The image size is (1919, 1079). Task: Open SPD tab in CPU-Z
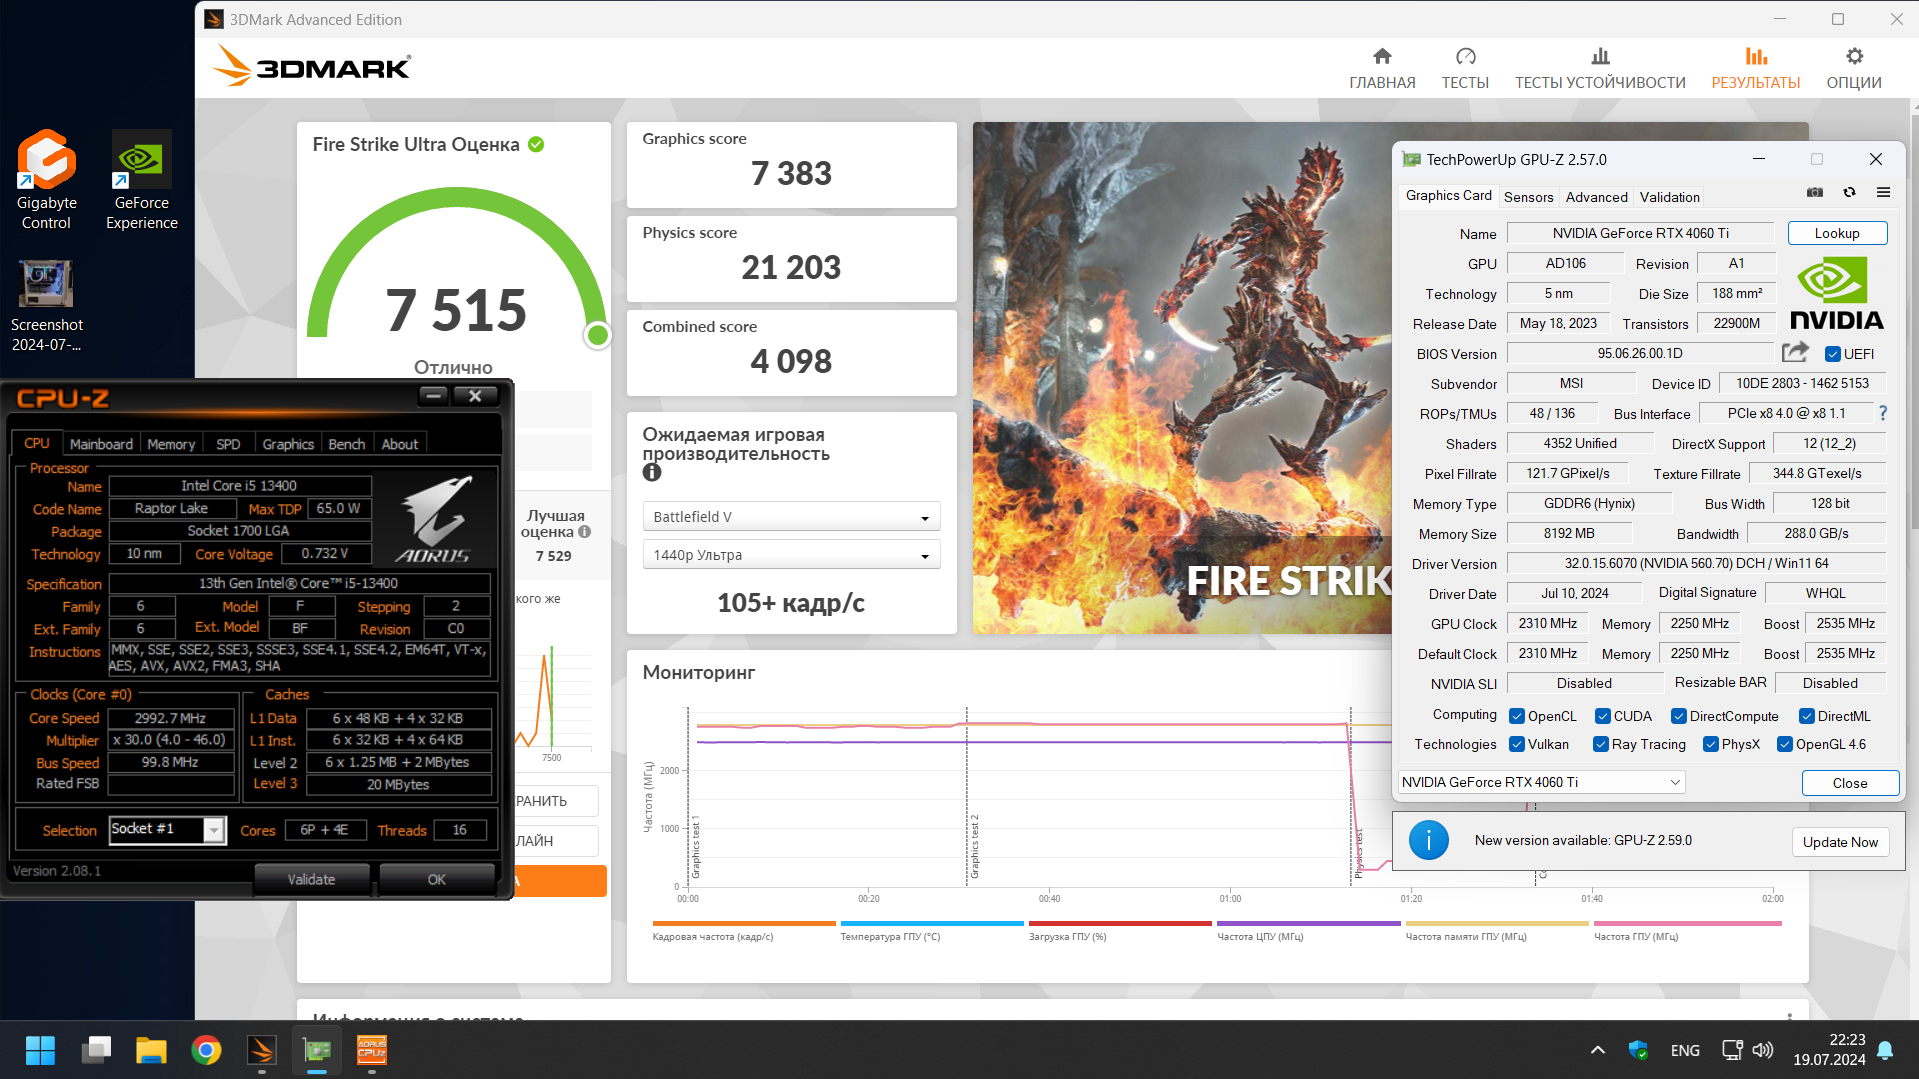pos(228,444)
